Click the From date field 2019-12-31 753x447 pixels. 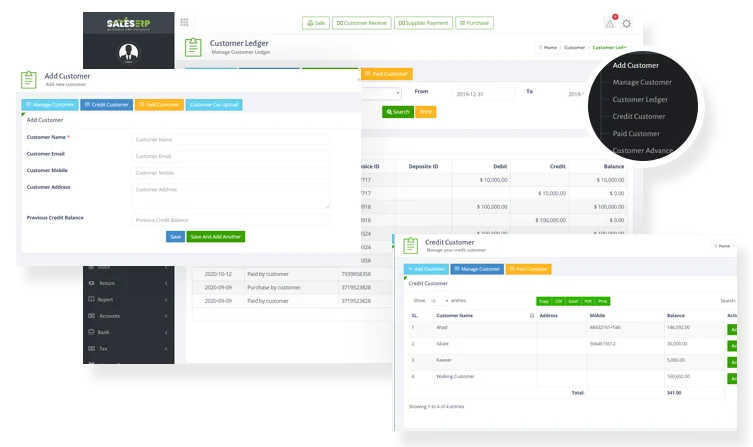click(x=483, y=94)
